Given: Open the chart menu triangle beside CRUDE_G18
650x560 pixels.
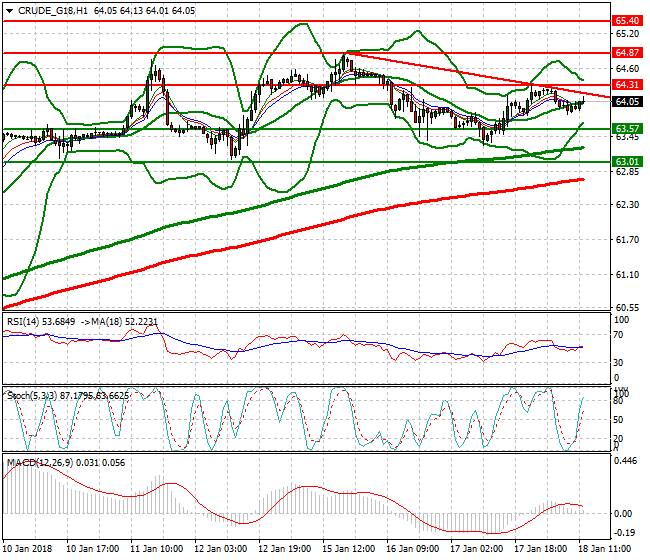Looking at the screenshot, I should [10, 11].
